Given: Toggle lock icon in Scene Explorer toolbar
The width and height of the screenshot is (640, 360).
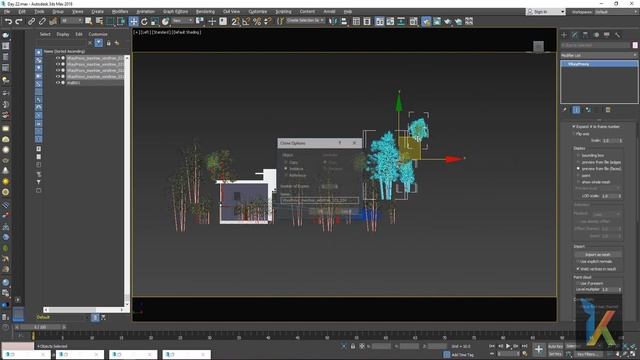Looking at the screenshot, I should [109, 42].
